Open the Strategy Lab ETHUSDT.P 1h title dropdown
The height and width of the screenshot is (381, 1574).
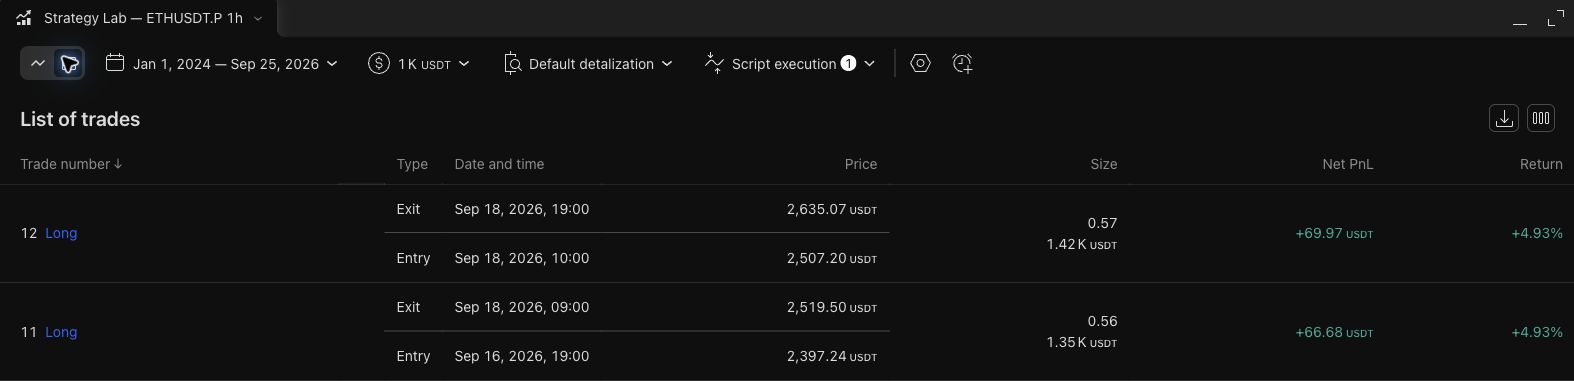click(153, 18)
